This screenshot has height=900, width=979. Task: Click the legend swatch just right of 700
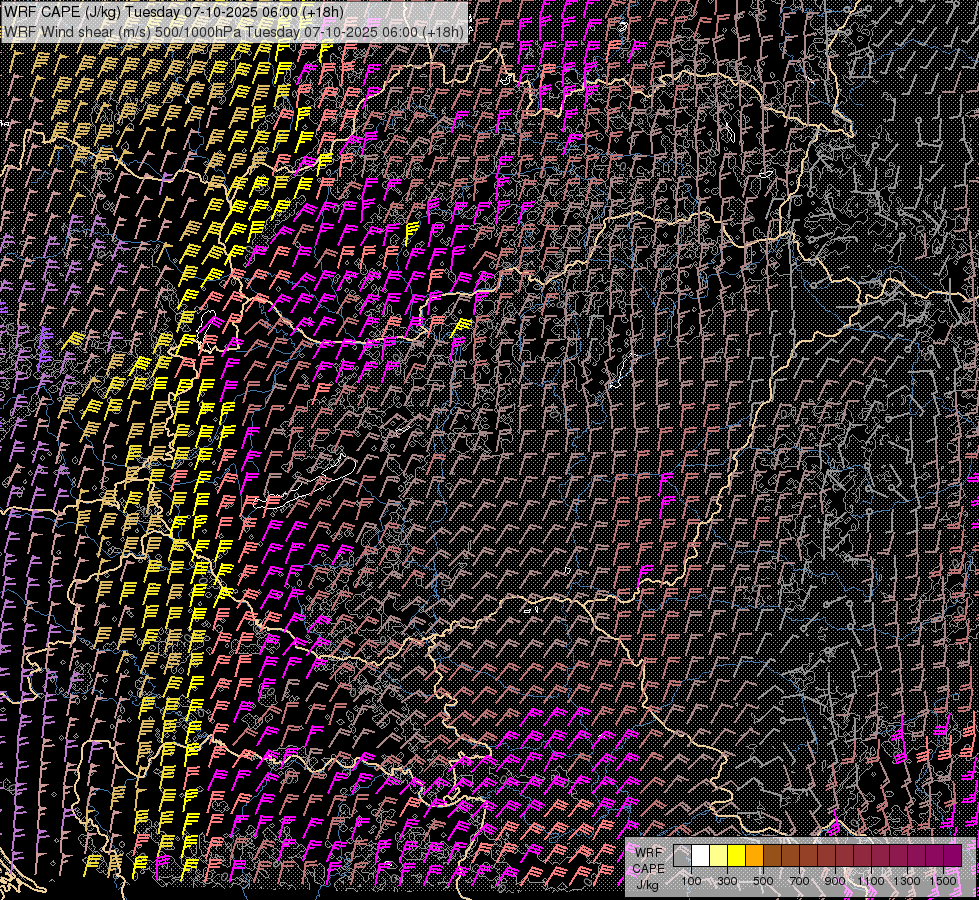point(808,856)
